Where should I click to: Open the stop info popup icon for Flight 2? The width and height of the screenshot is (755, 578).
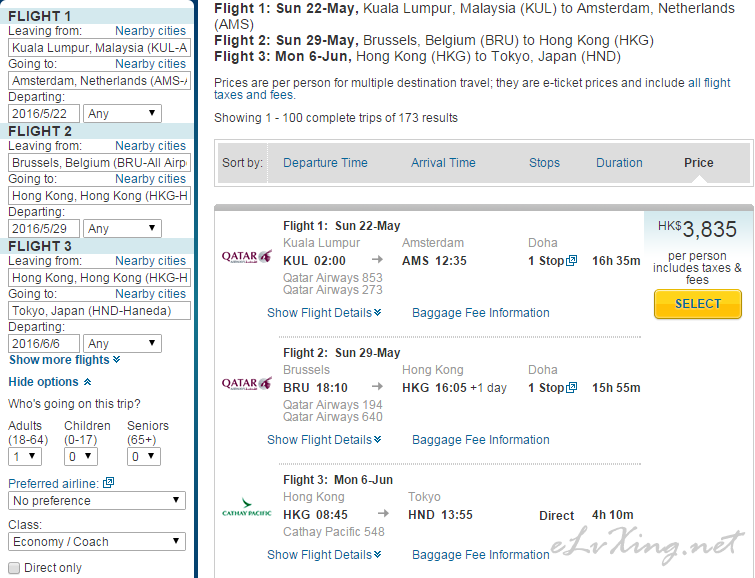click(x=572, y=388)
